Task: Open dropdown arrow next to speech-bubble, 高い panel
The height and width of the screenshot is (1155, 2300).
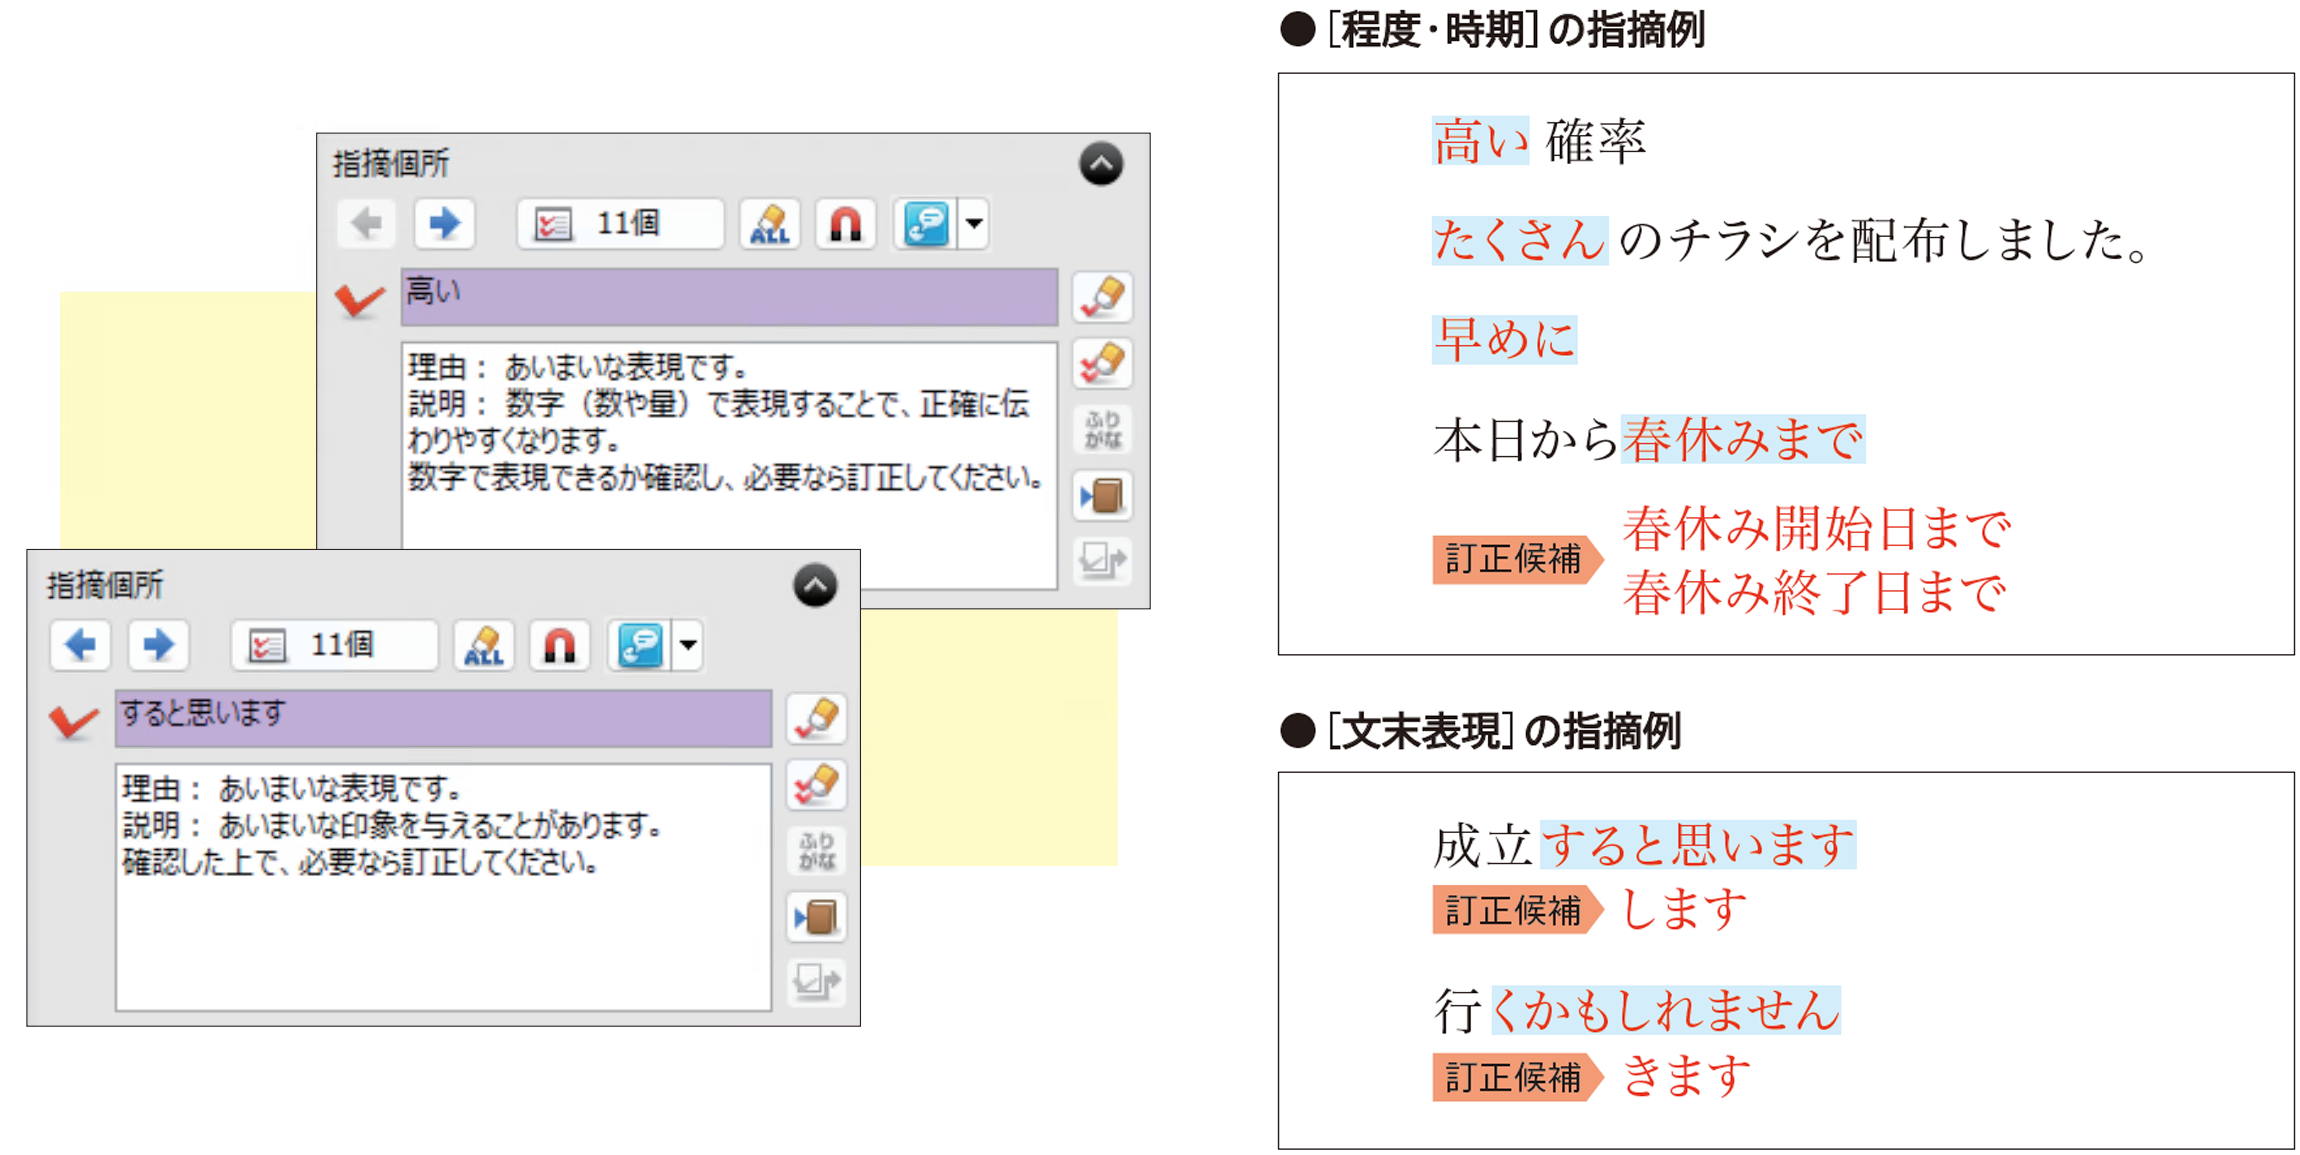Action: pos(974,223)
